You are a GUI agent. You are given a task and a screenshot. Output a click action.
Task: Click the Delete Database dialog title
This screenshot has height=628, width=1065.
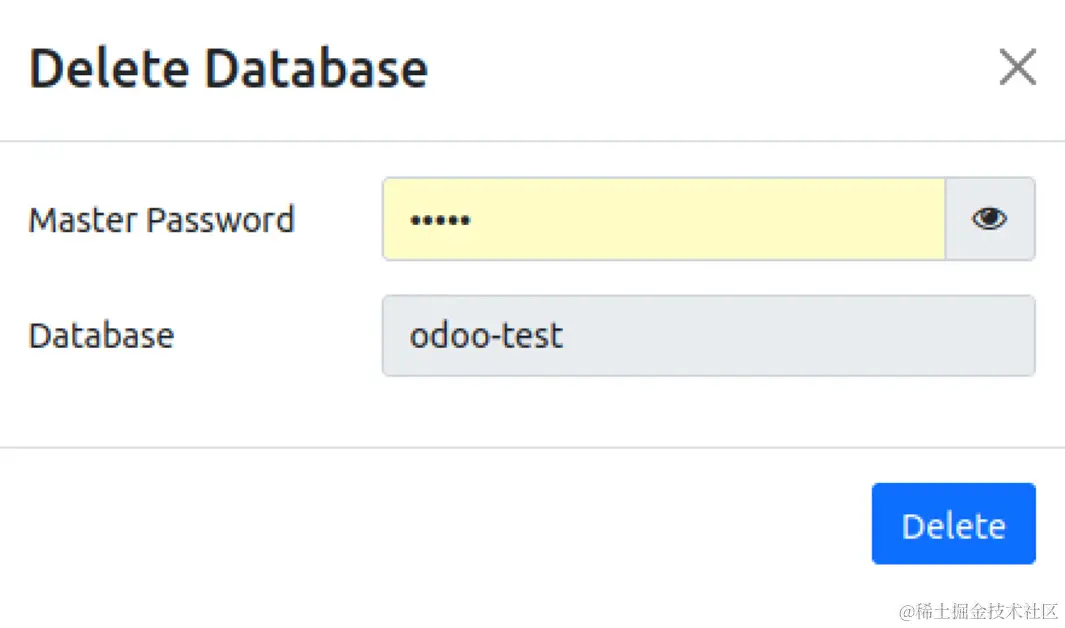[x=228, y=69]
